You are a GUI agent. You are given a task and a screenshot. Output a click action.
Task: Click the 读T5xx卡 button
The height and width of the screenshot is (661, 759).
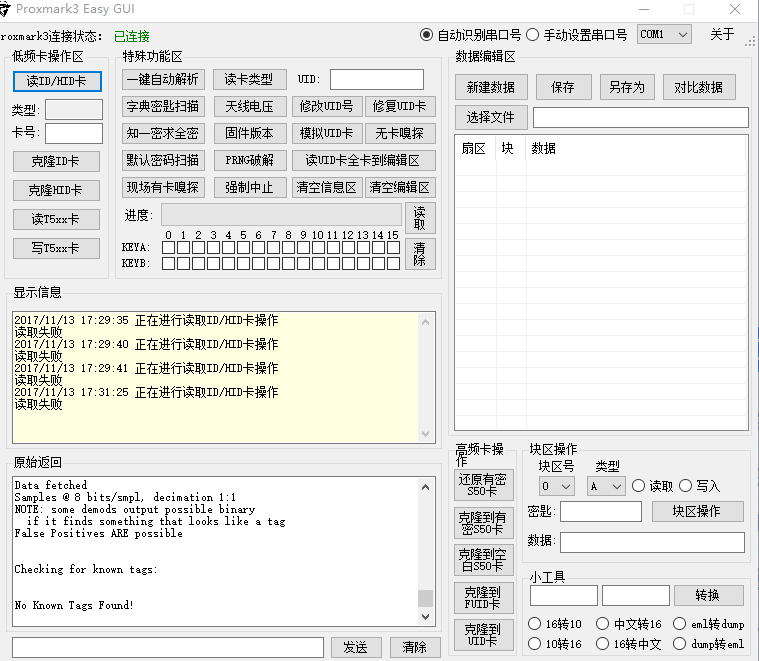point(56,219)
